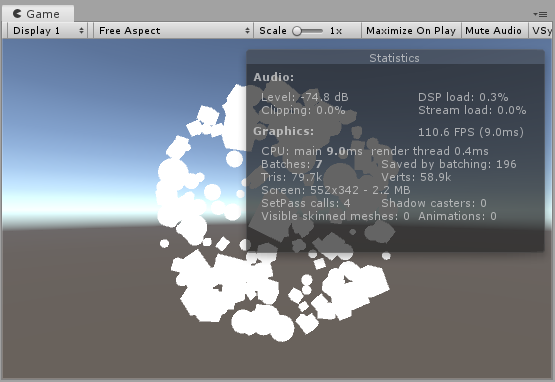The width and height of the screenshot is (555, 382).
Task: Click the 110.6 FPS readout
Action: 471,132
